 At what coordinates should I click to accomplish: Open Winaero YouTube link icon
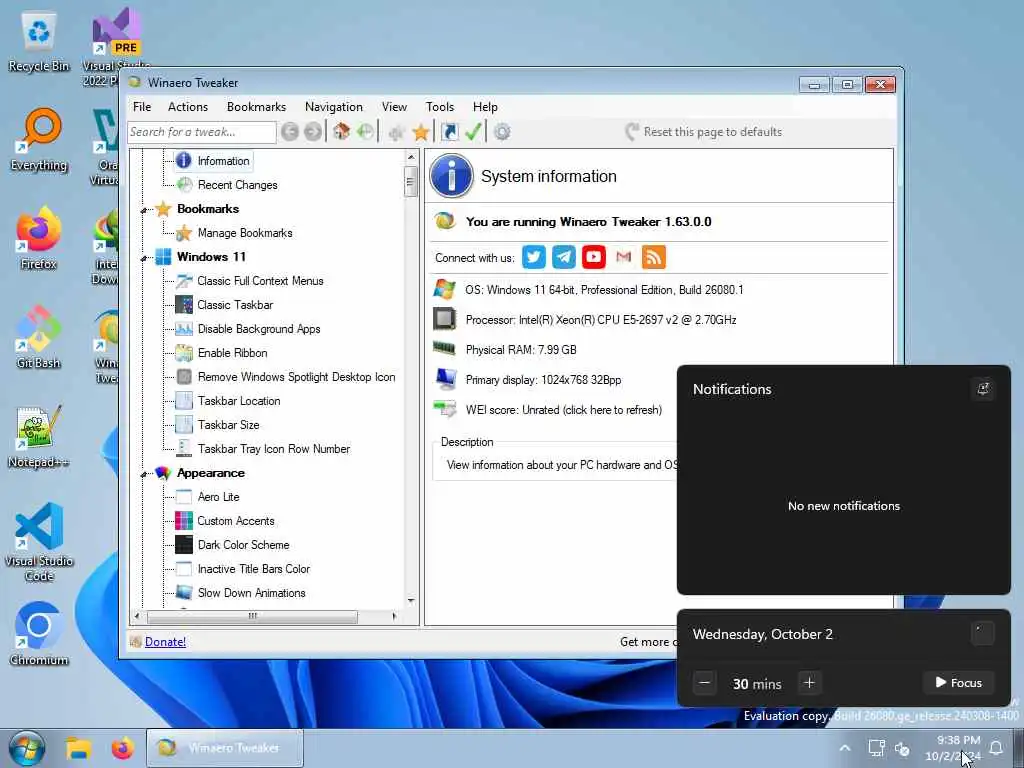click(x=594, y=257)
